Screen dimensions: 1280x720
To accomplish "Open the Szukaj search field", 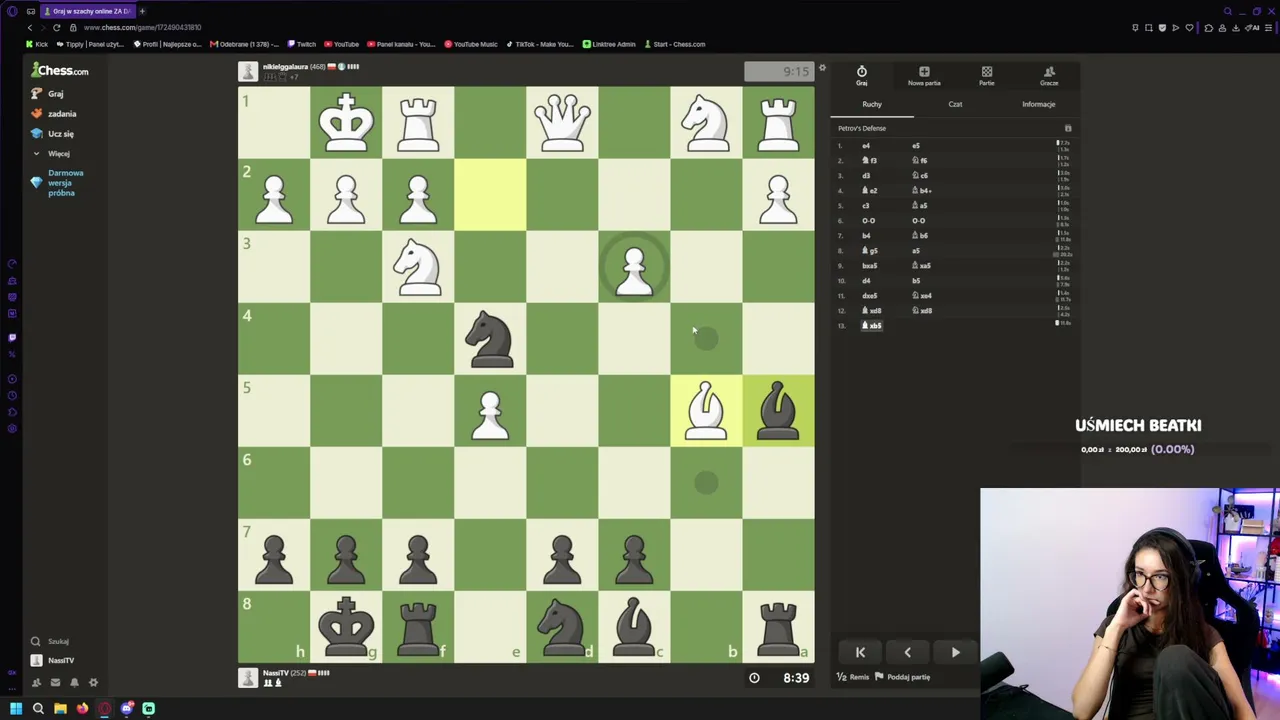I will pyautogui.click(x=52, y=641).
